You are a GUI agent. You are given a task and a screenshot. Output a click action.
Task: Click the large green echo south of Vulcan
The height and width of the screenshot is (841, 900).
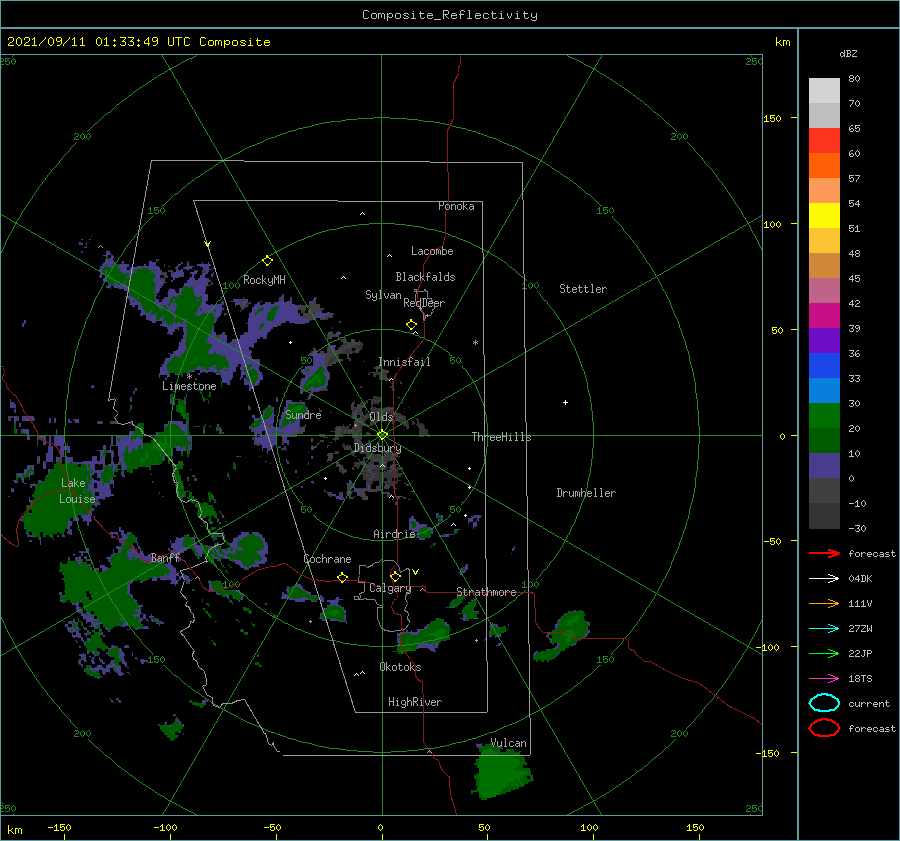point(501,774)
